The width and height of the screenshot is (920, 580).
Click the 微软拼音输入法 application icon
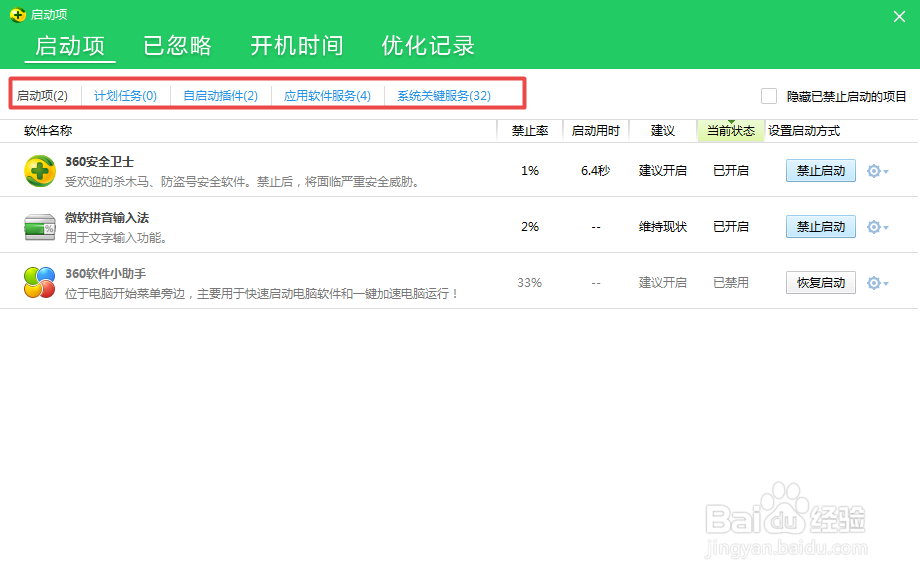pos(37,226)
